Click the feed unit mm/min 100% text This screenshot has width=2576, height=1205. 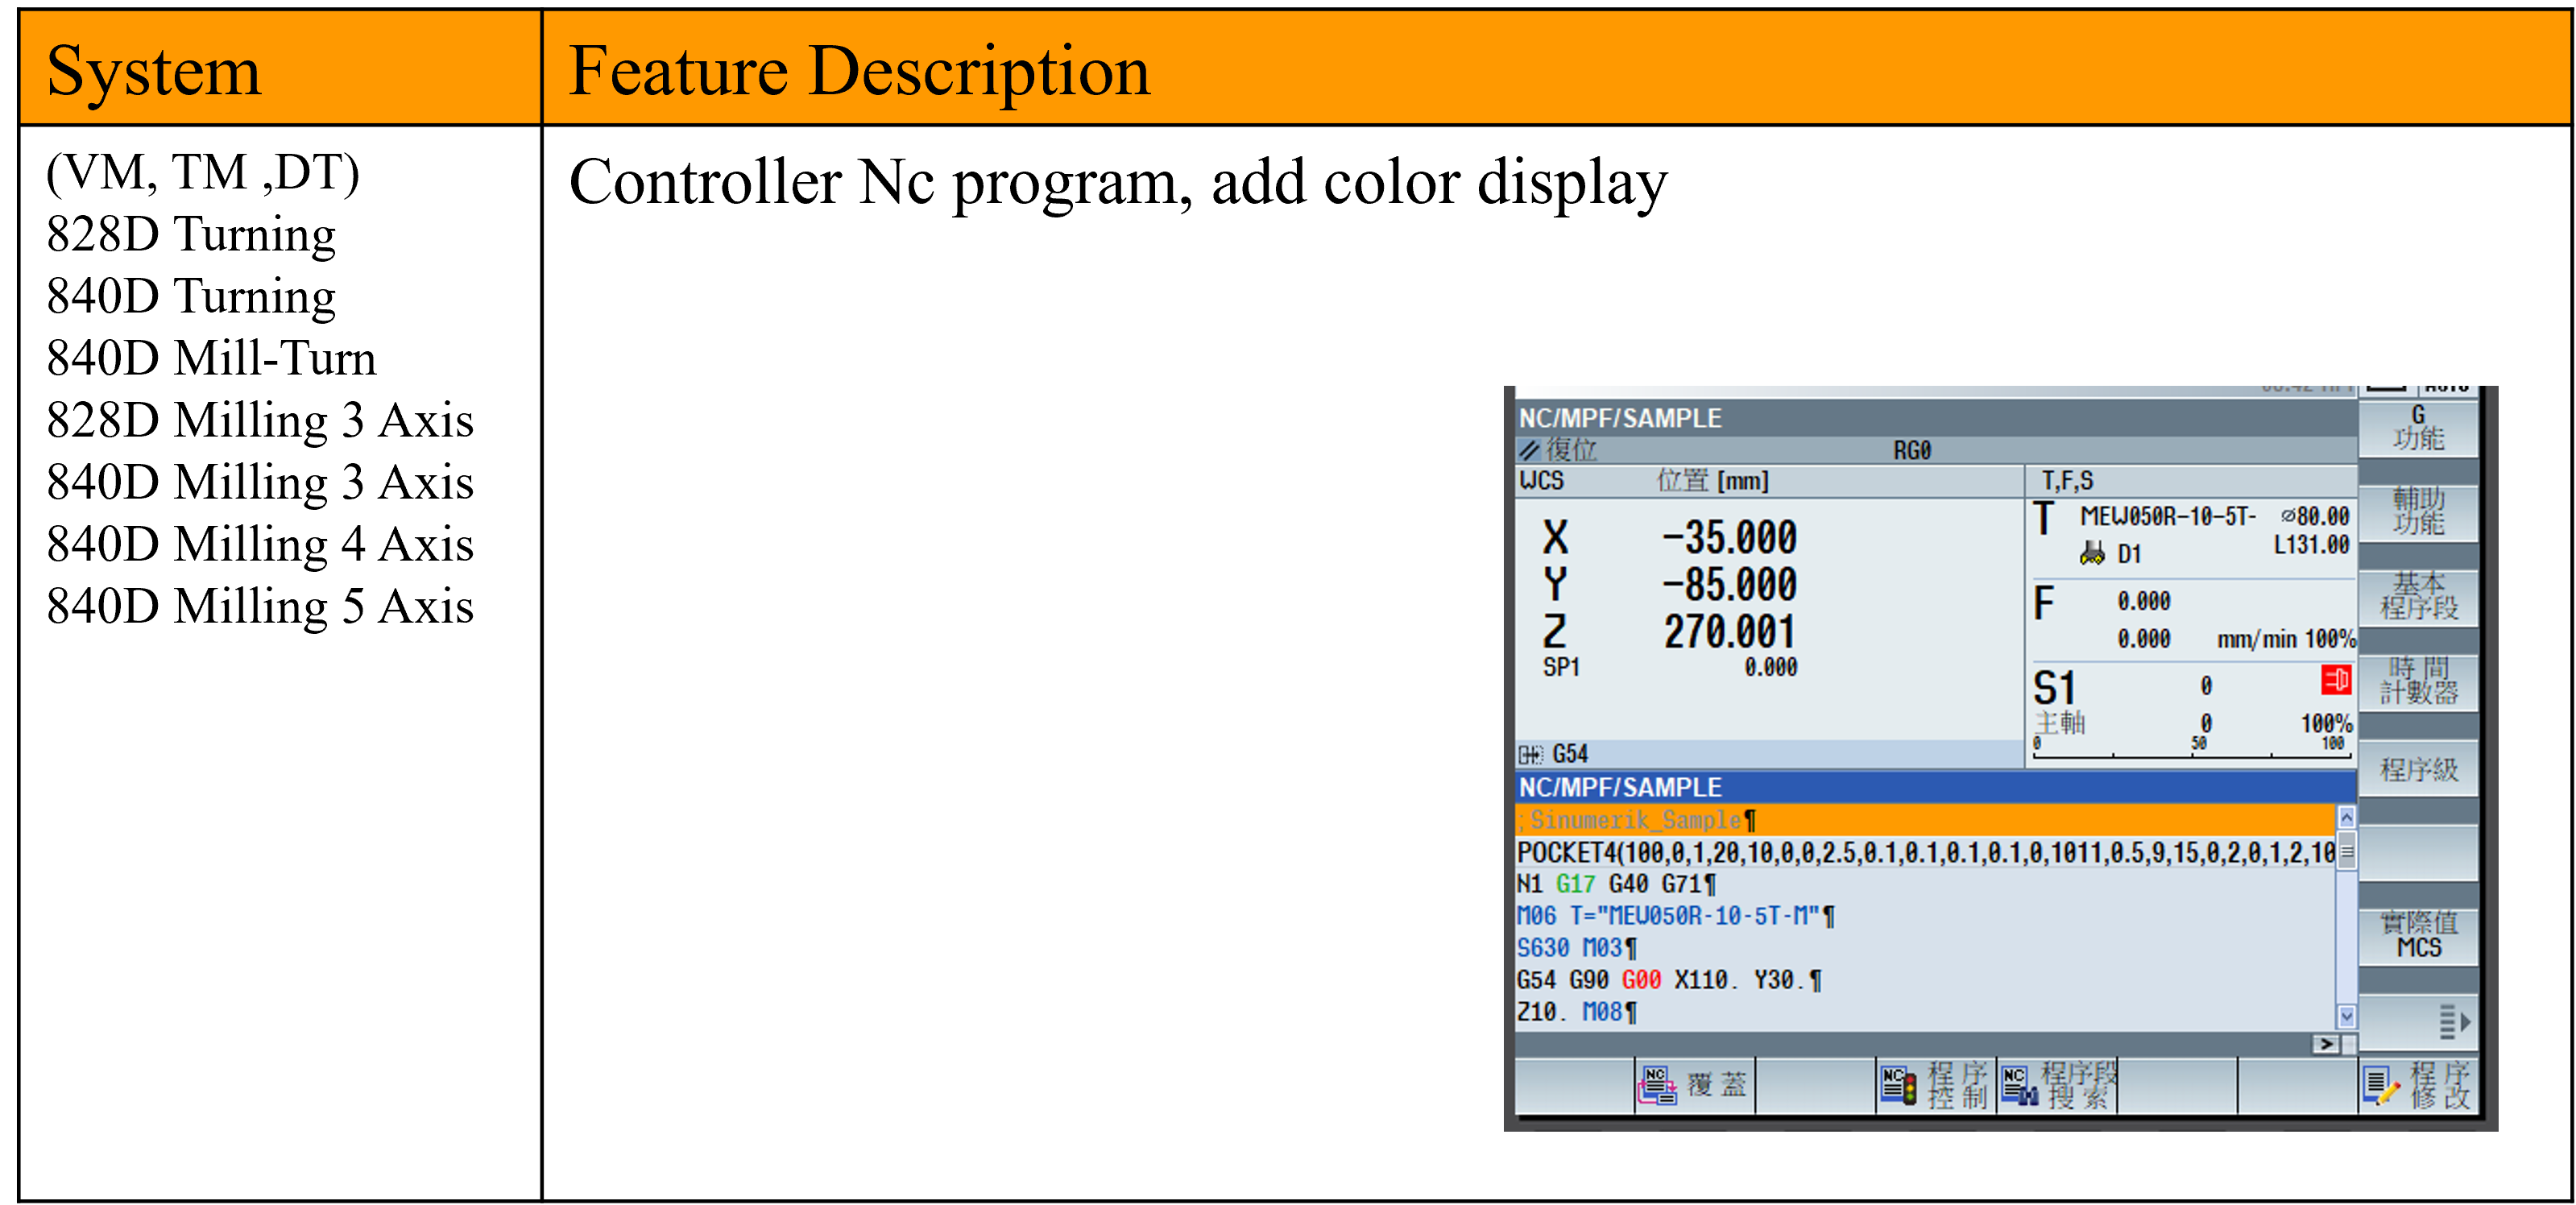pos(2286,639)
